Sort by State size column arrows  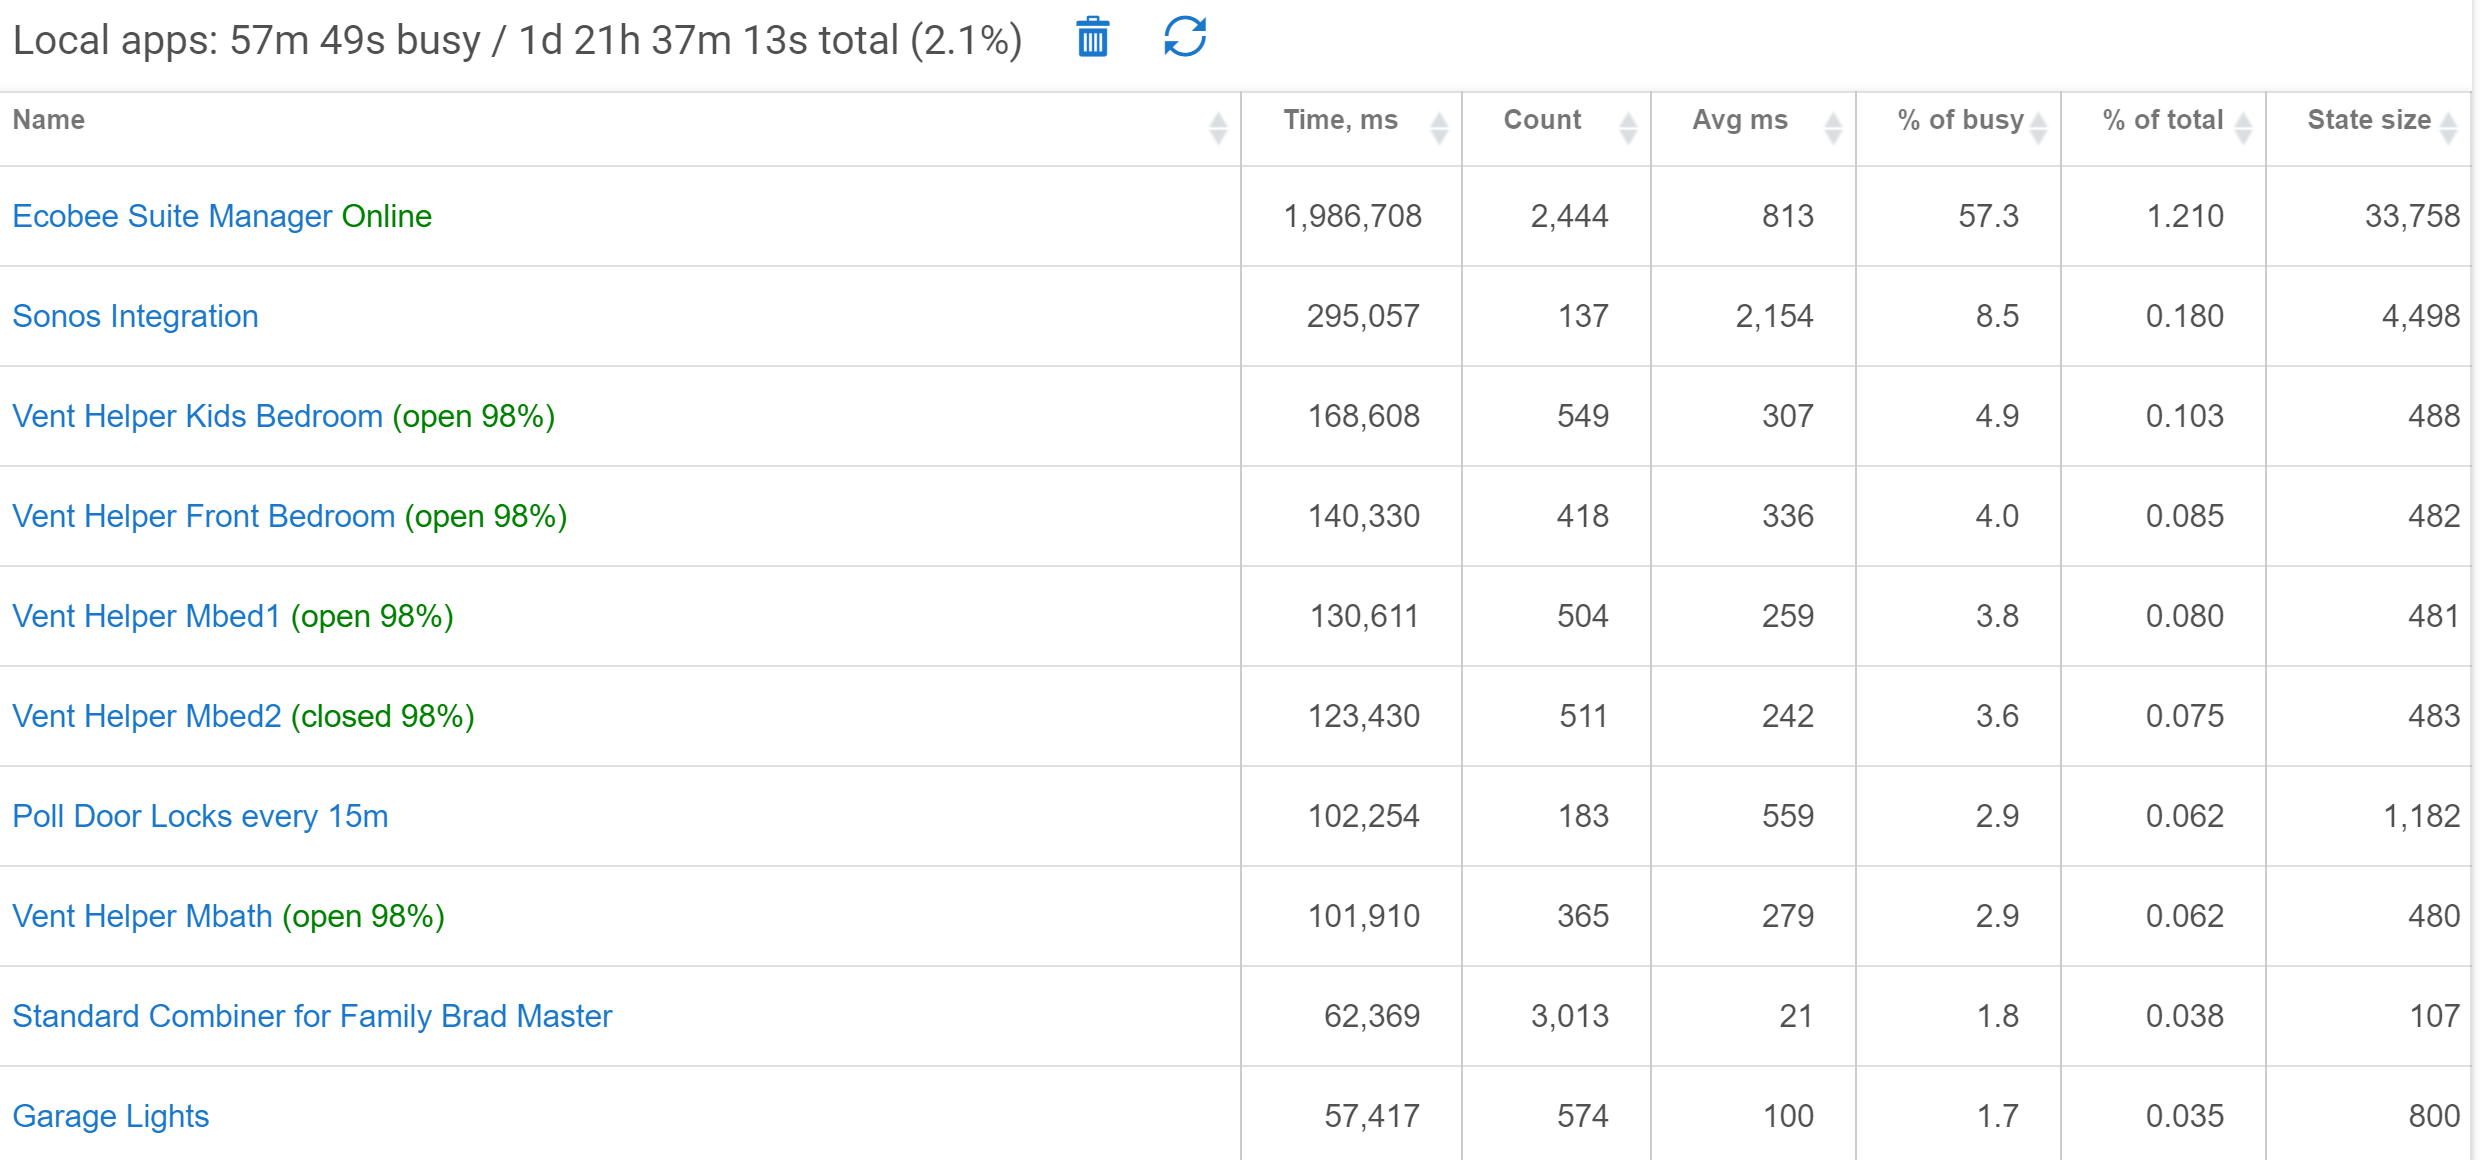point(2447,128)
